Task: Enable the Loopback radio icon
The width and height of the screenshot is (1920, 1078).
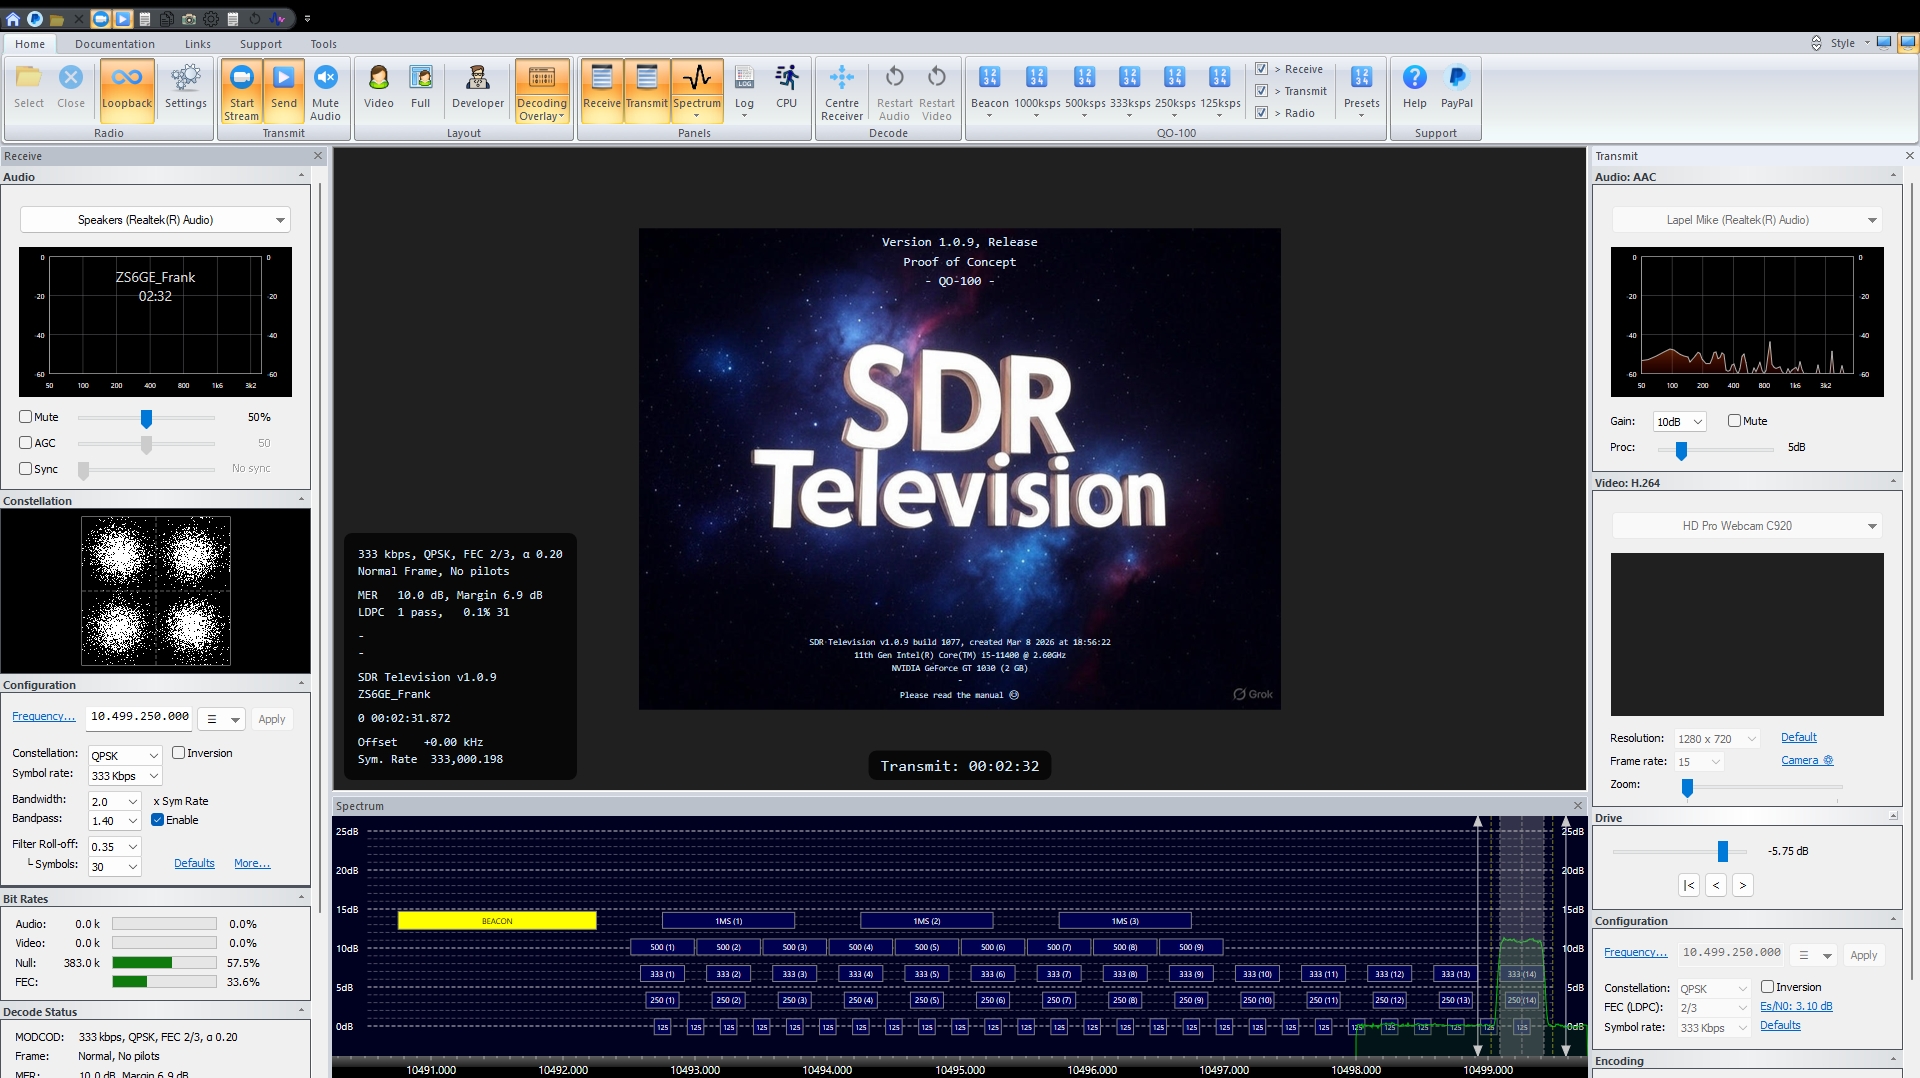Action: click(x=126, y=90)
